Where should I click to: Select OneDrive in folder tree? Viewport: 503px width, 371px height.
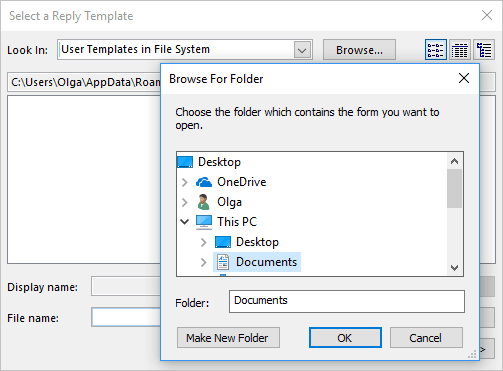(x=242, y=182)
